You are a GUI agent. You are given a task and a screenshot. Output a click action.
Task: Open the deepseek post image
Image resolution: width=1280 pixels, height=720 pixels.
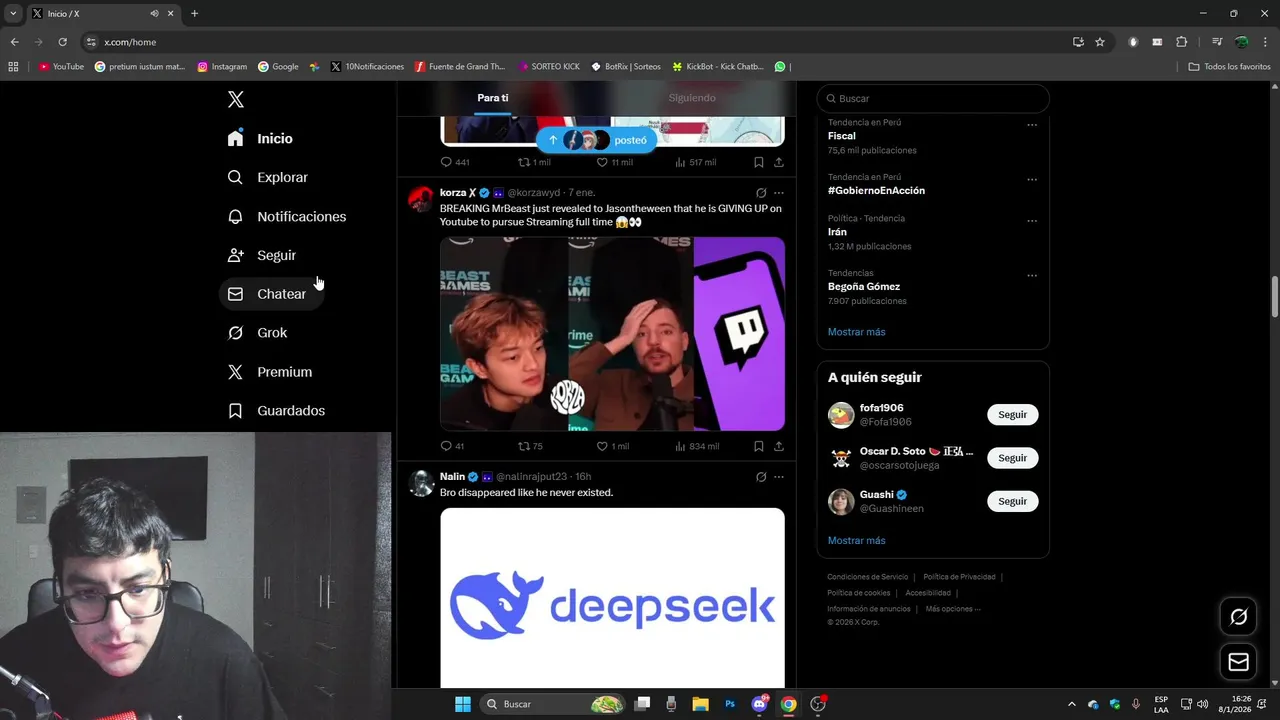pos(612,598)
